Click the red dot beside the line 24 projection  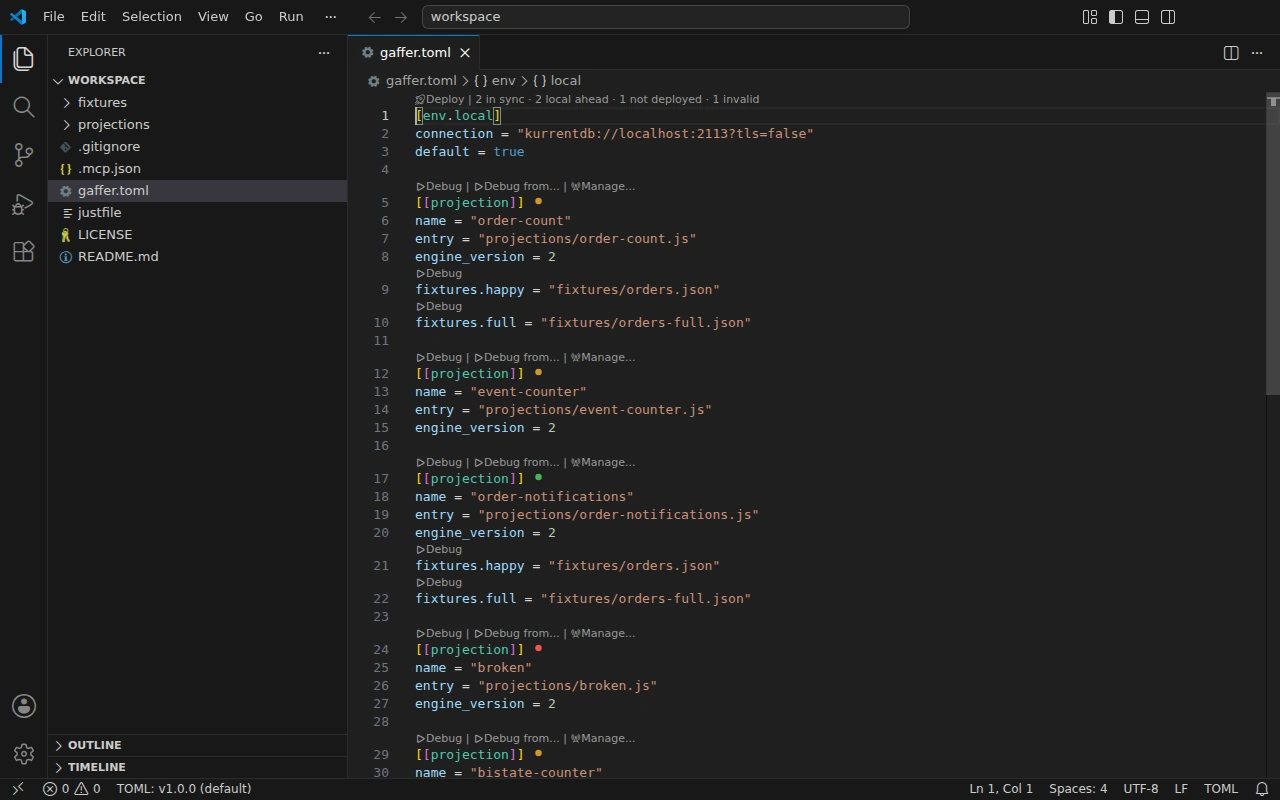click(x=538, y=649)
